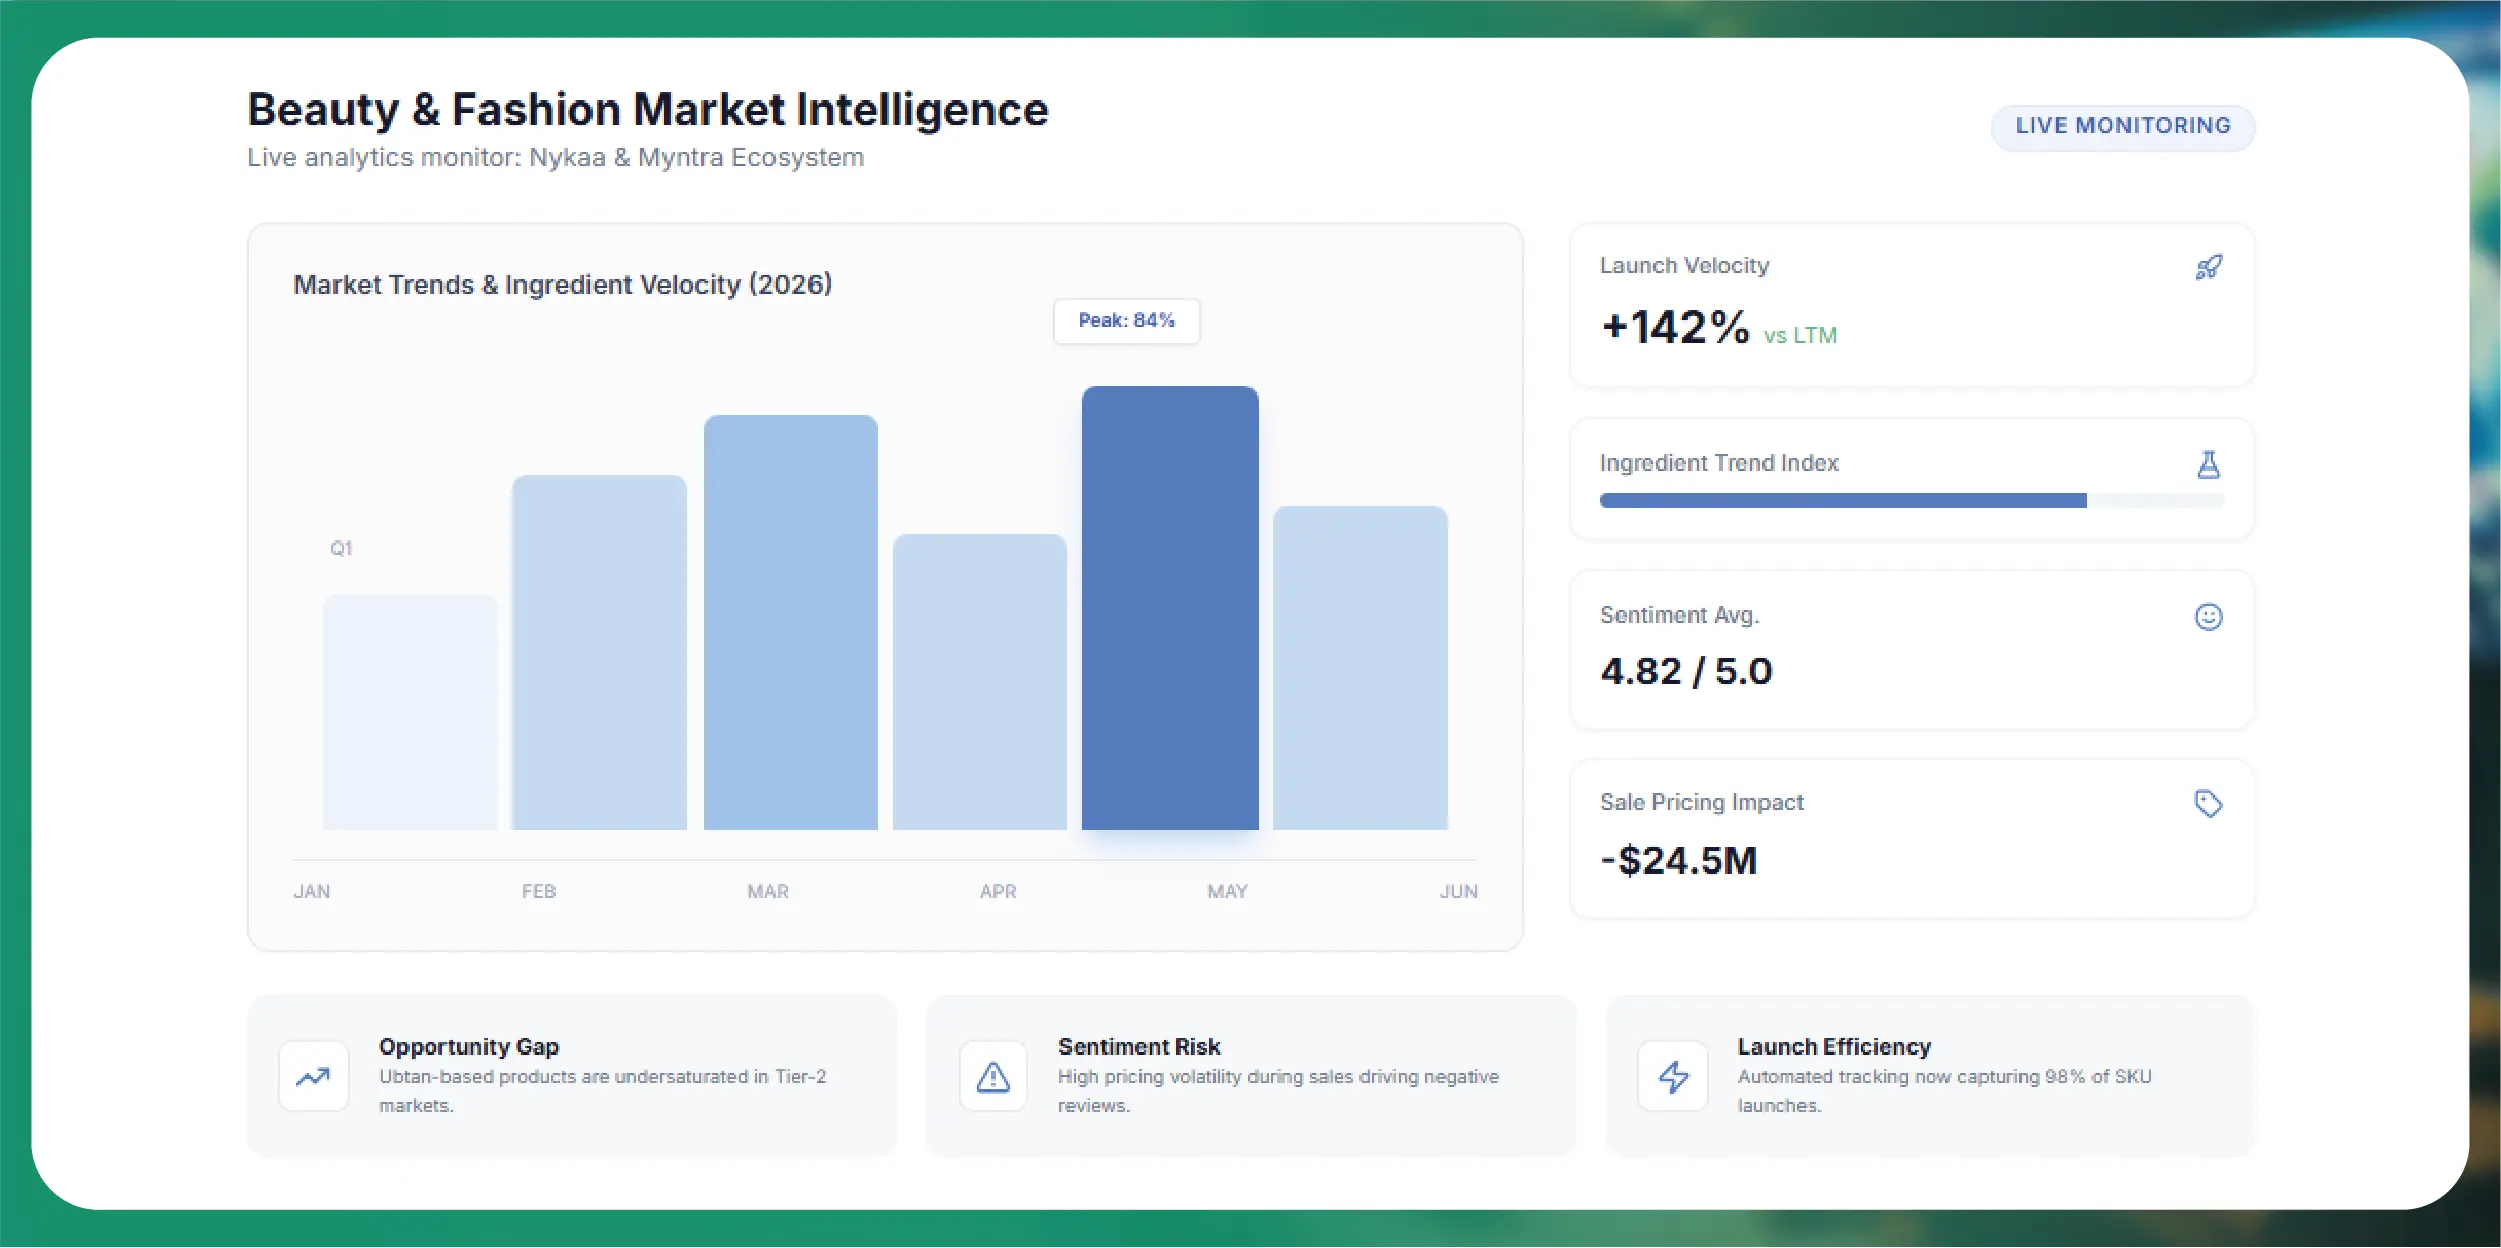Click the rocket icon in Launch Velocity
This screenshot has width=2501, height=1248.
(2208, 267)
